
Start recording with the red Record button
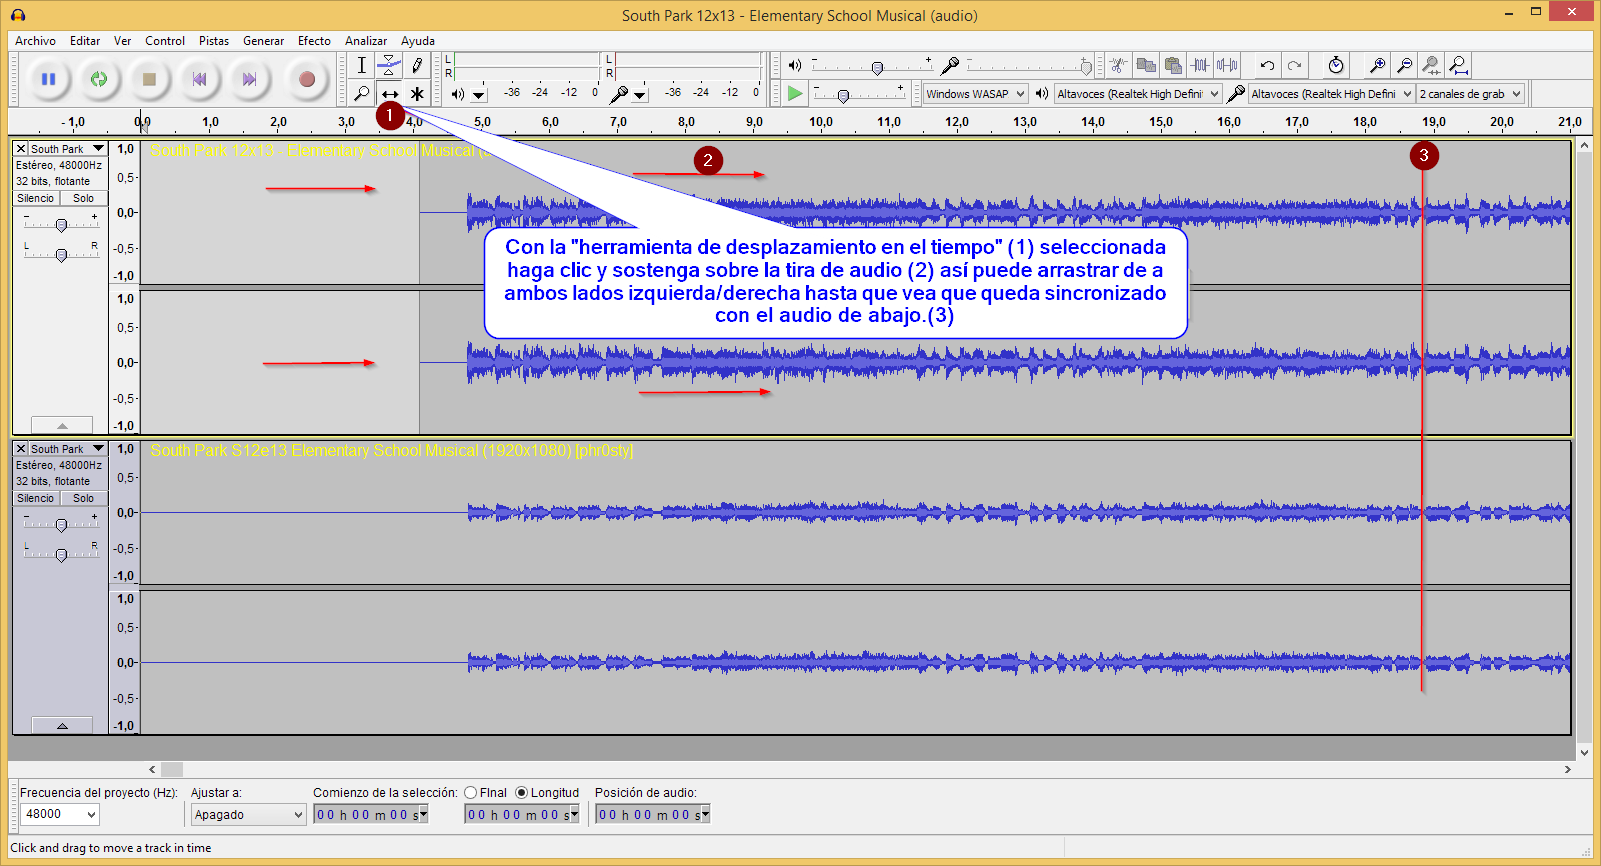click(307, 79)
